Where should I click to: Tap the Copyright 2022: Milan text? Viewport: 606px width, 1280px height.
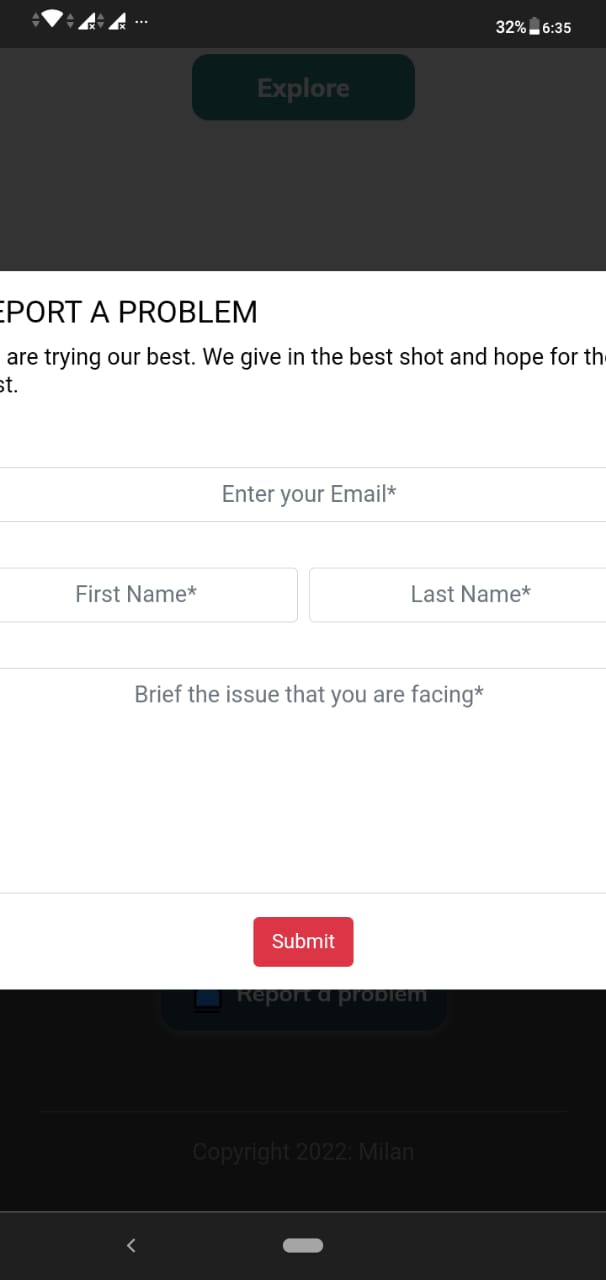click(302, 1151)
